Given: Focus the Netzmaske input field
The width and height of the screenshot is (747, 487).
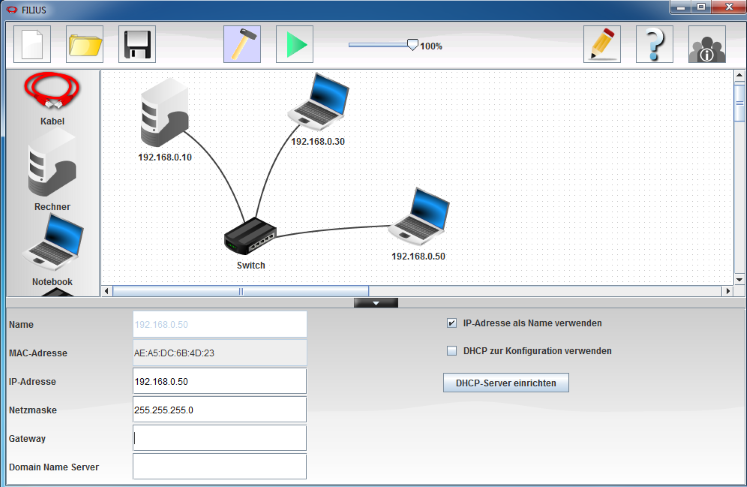Looking at the screenshot, I should pyautogui.click(x=220, y=410).
